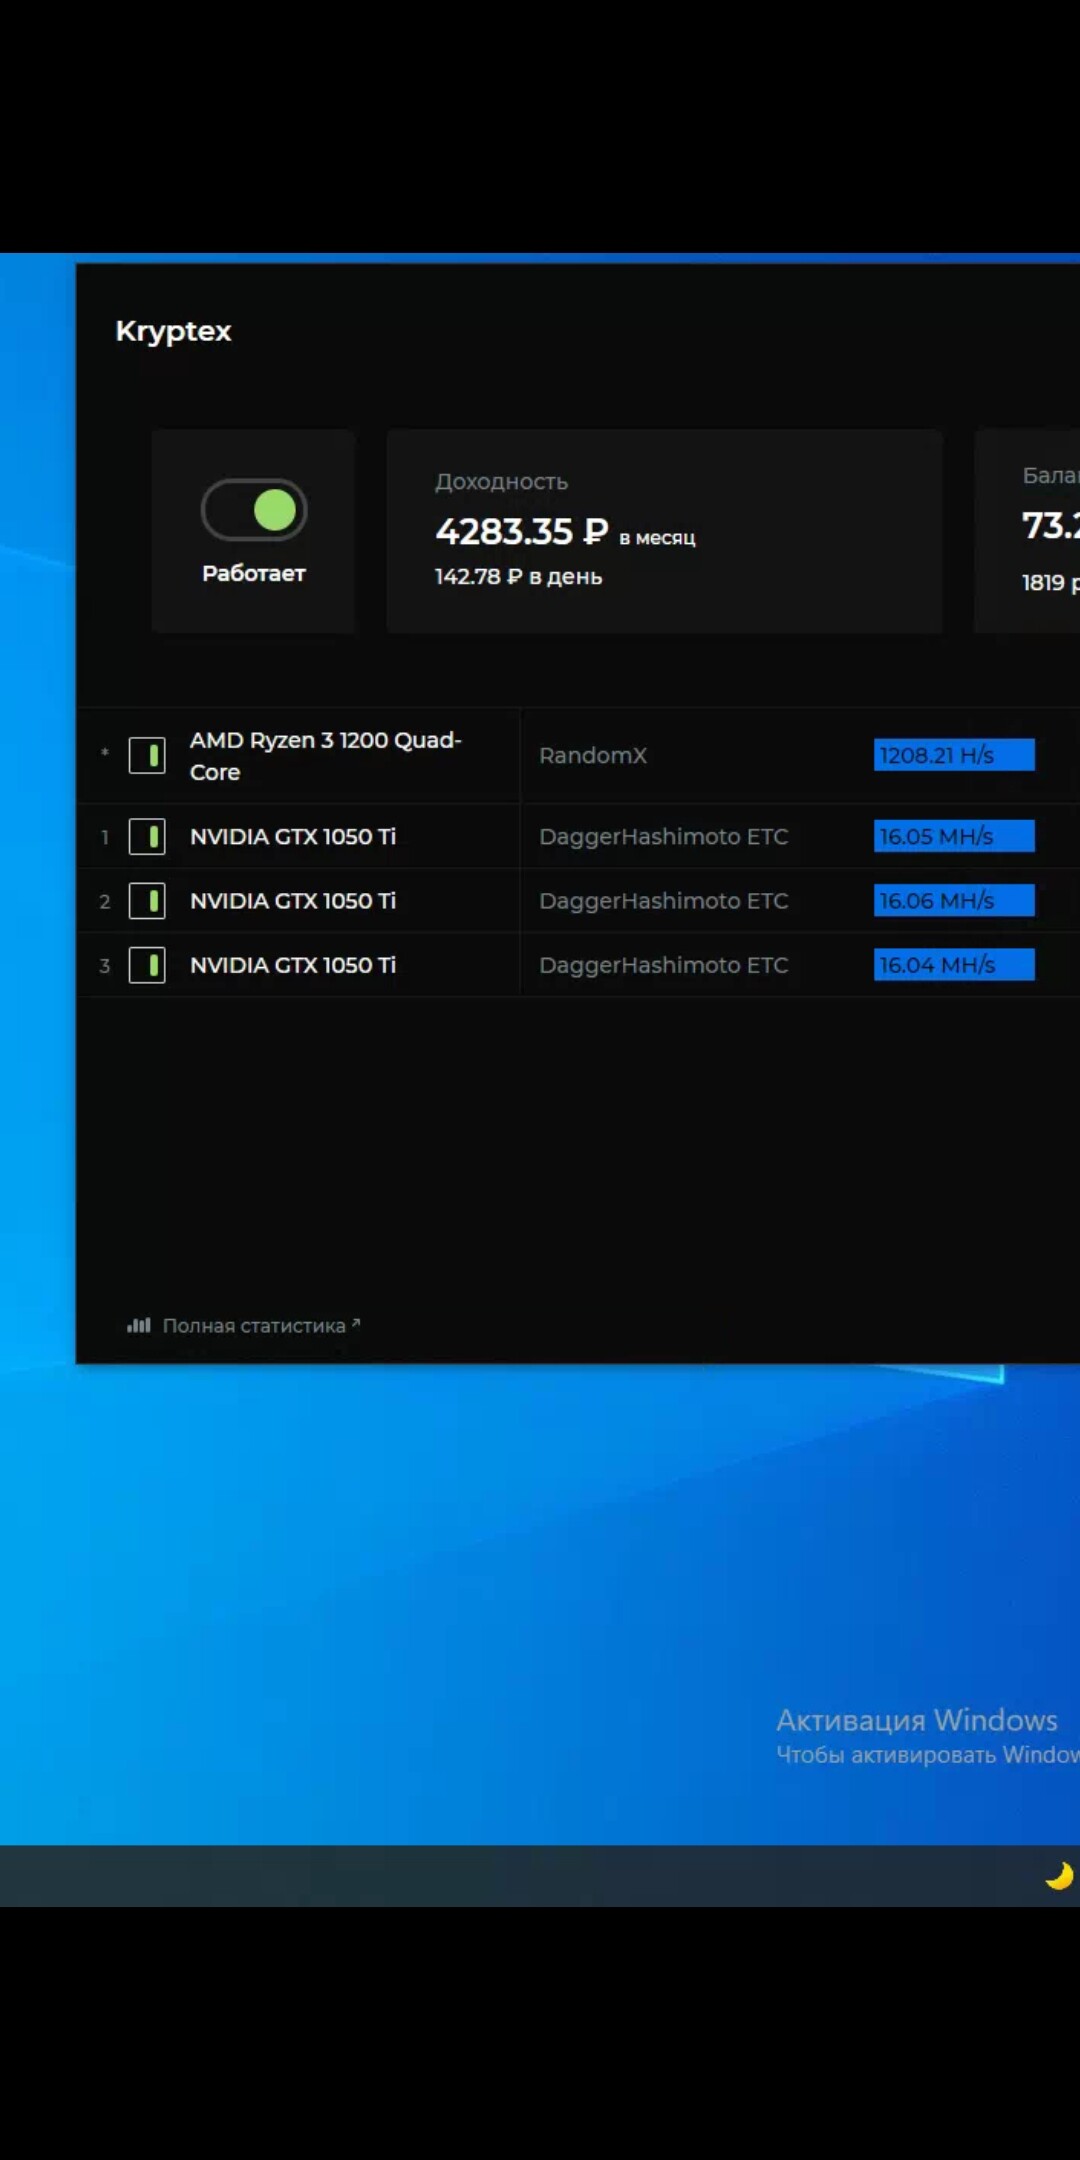Click the Kryptex logo title
The width and height of the screenshot is (1080, 2160).
(173, 331)
